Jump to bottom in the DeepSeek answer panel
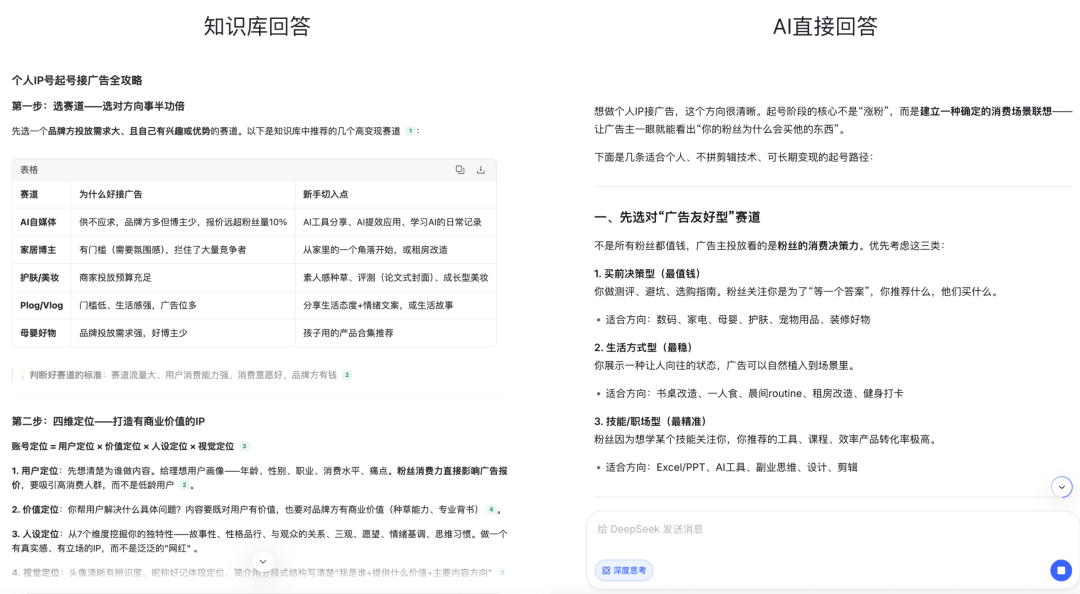Viewport: 1080px width, 594px height. (x=1061, y=487)
